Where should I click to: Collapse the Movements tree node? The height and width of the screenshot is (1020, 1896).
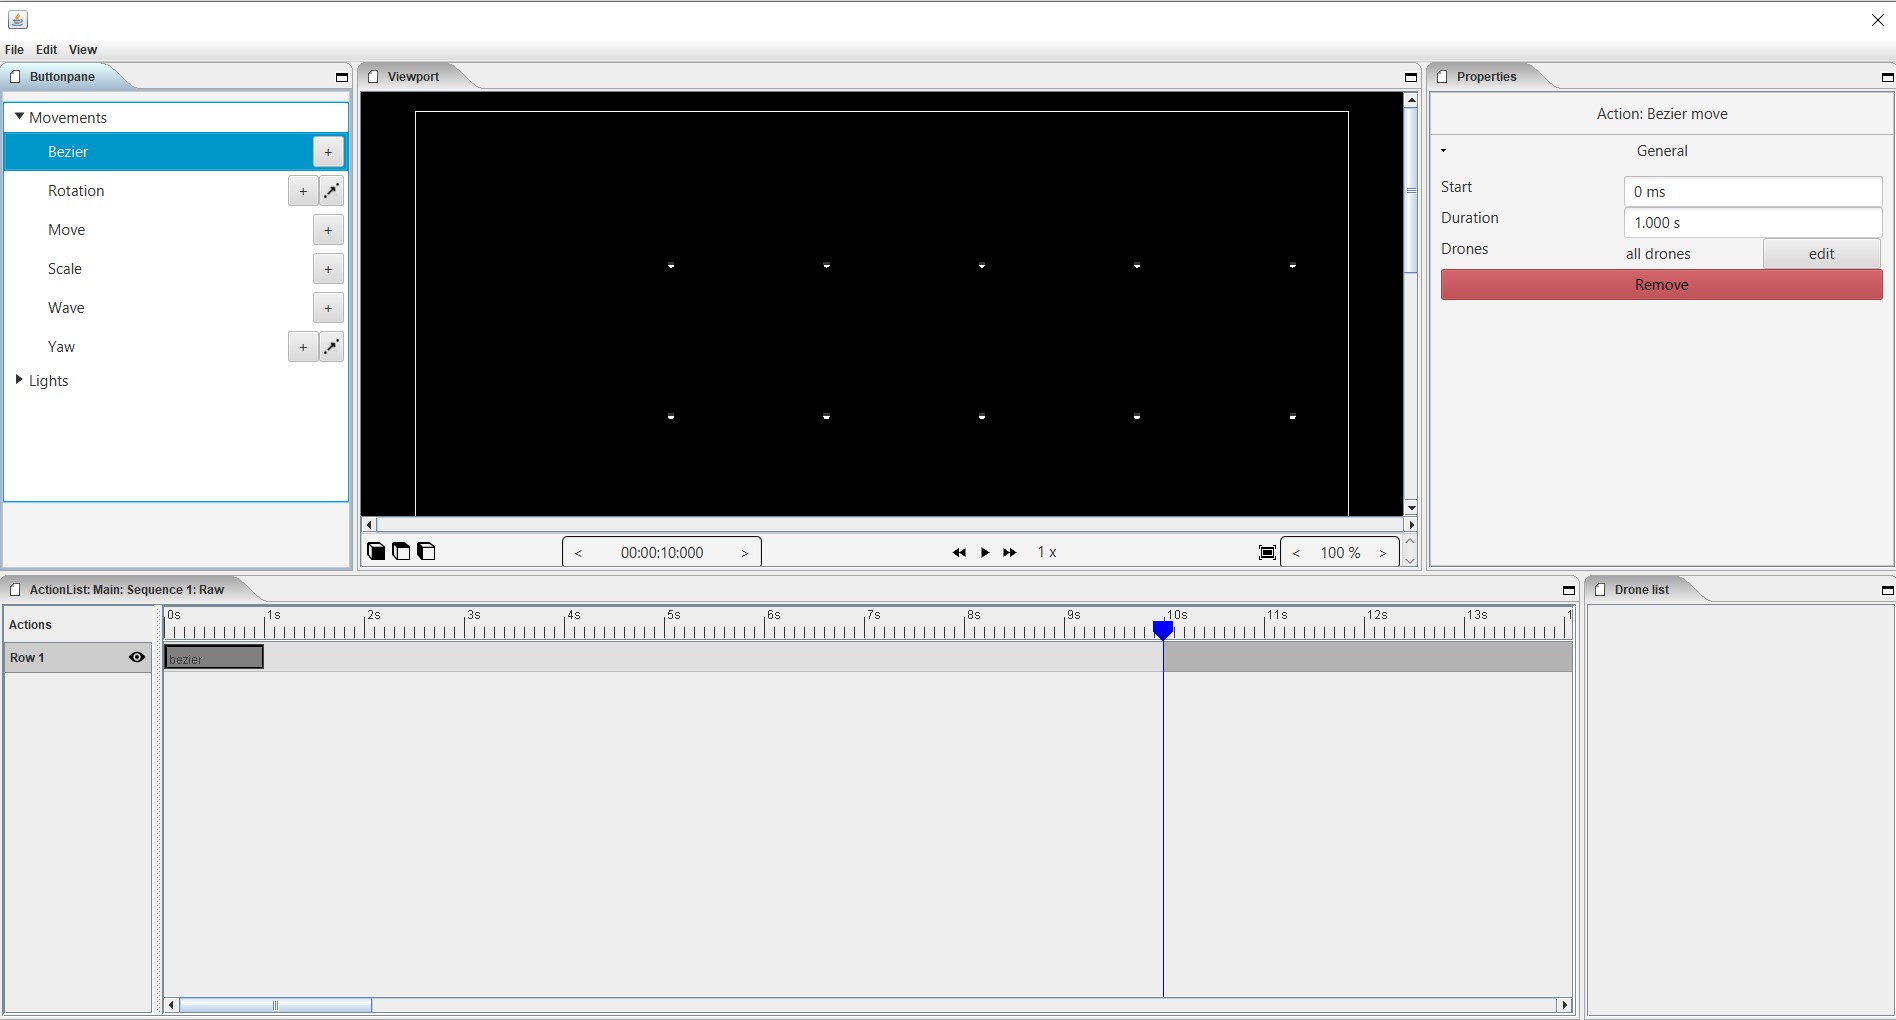19,117
